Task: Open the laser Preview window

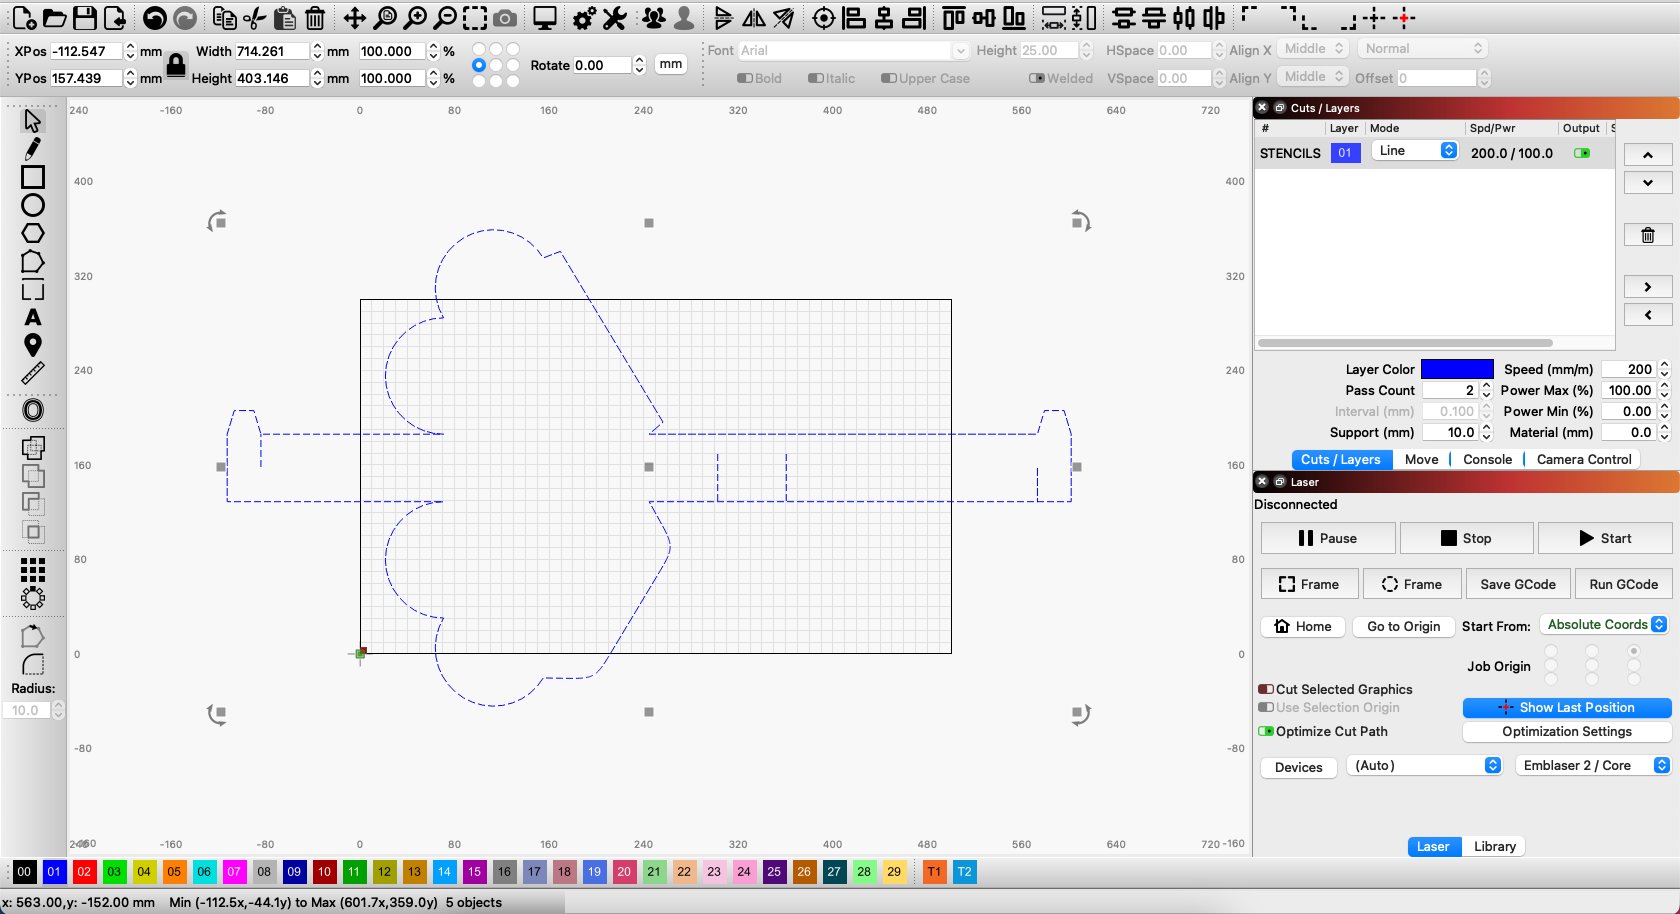Action: (543, 17)
